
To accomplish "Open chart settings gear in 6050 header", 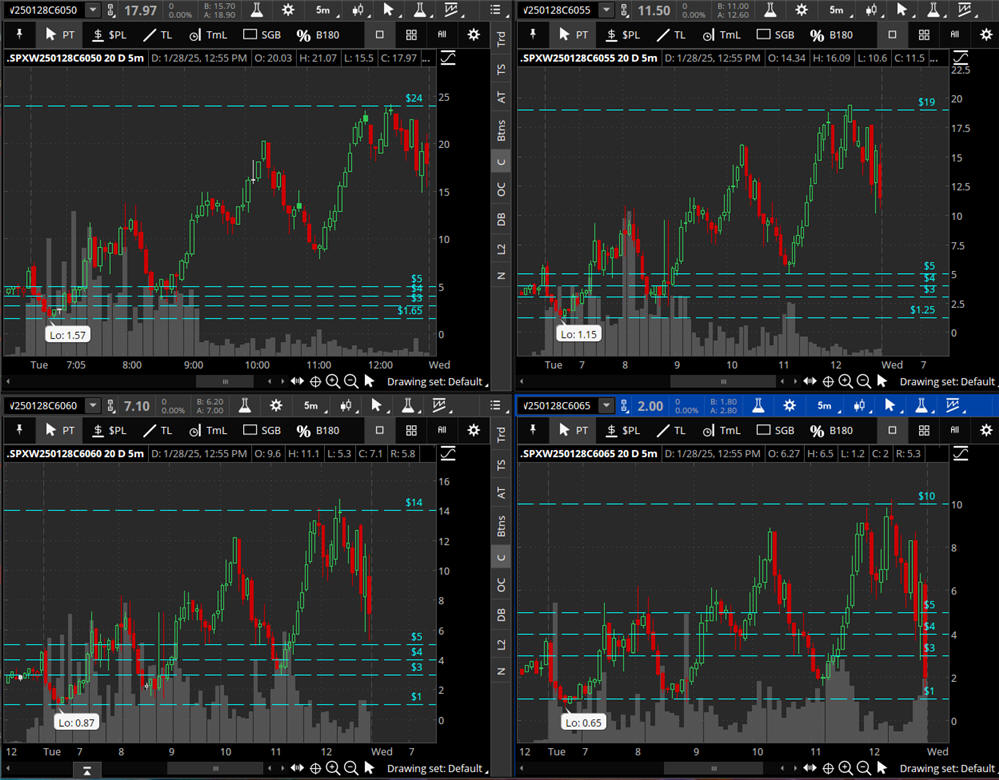I will tap(288, 10).
